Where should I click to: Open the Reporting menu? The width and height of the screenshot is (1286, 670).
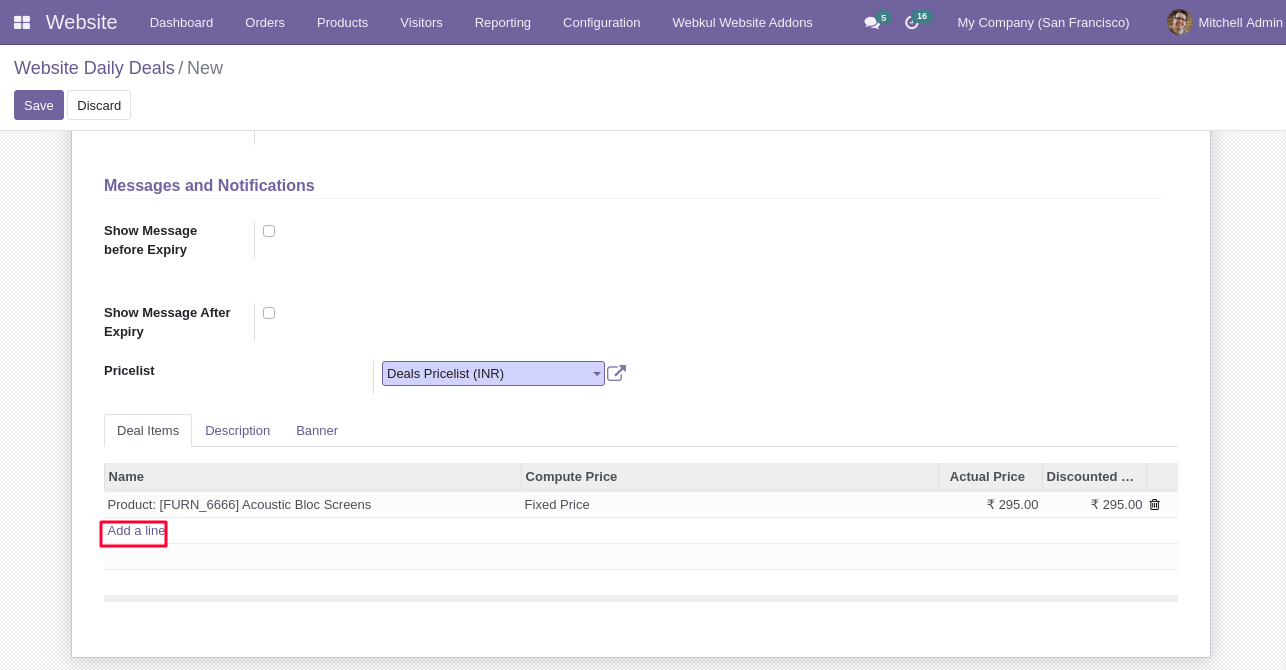[x=503, y=22]
